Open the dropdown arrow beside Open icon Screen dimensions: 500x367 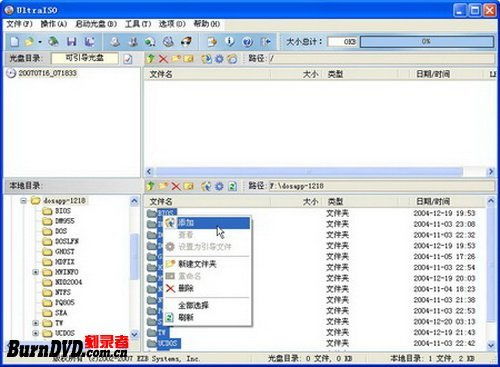40,42
